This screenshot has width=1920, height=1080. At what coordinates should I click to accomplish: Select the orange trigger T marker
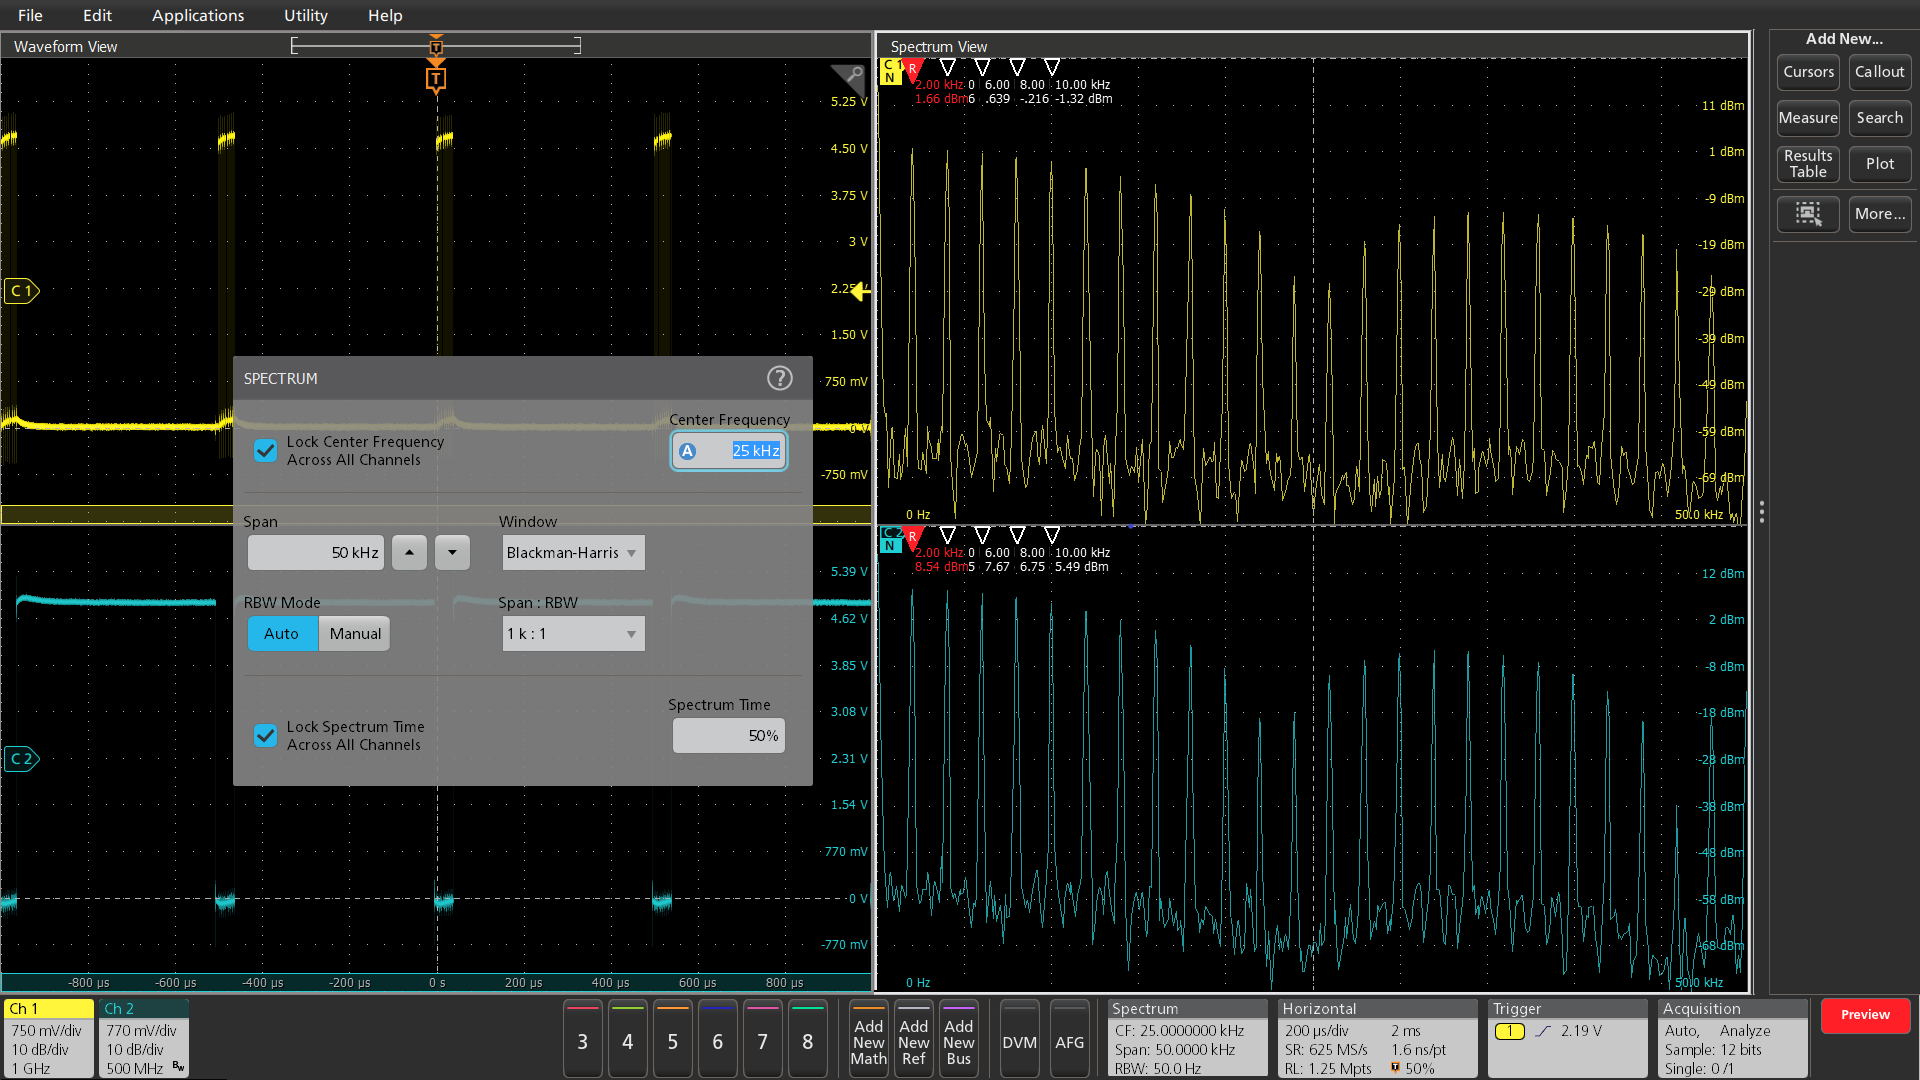(435, 79)
